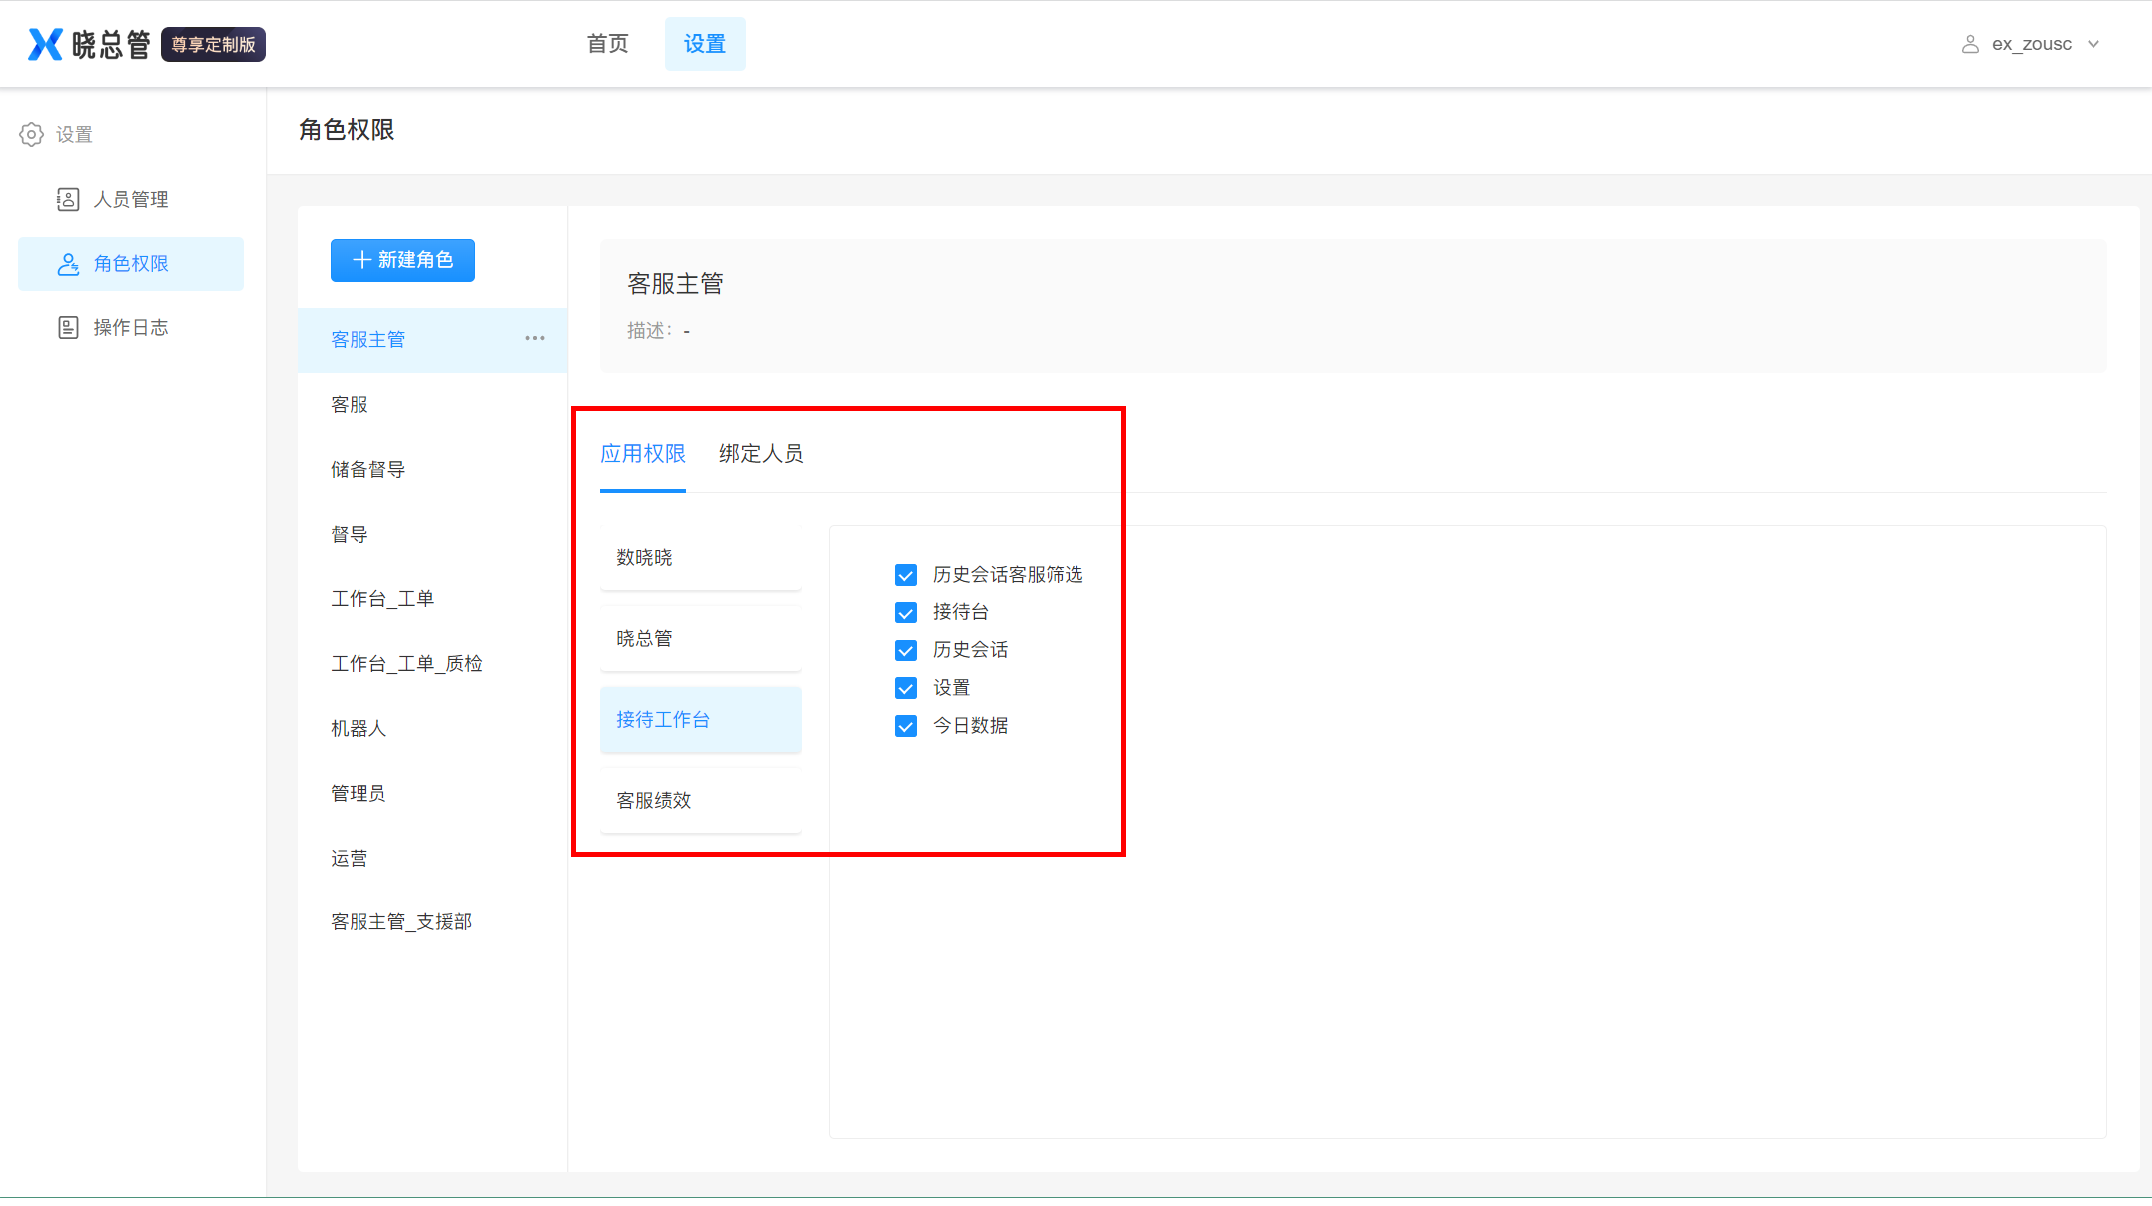
Task: Uncheck the 今日数据 checkbox
Action: coord(906,726)
